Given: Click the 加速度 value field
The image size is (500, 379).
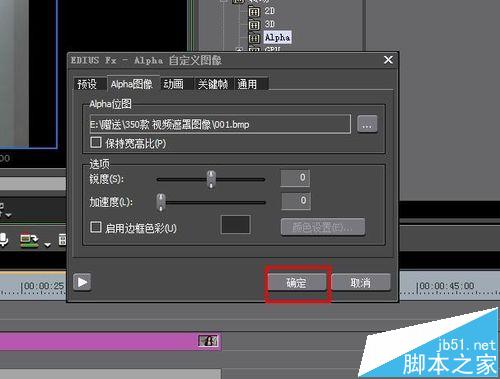Looking at the screenshot, I should (296, 201).
